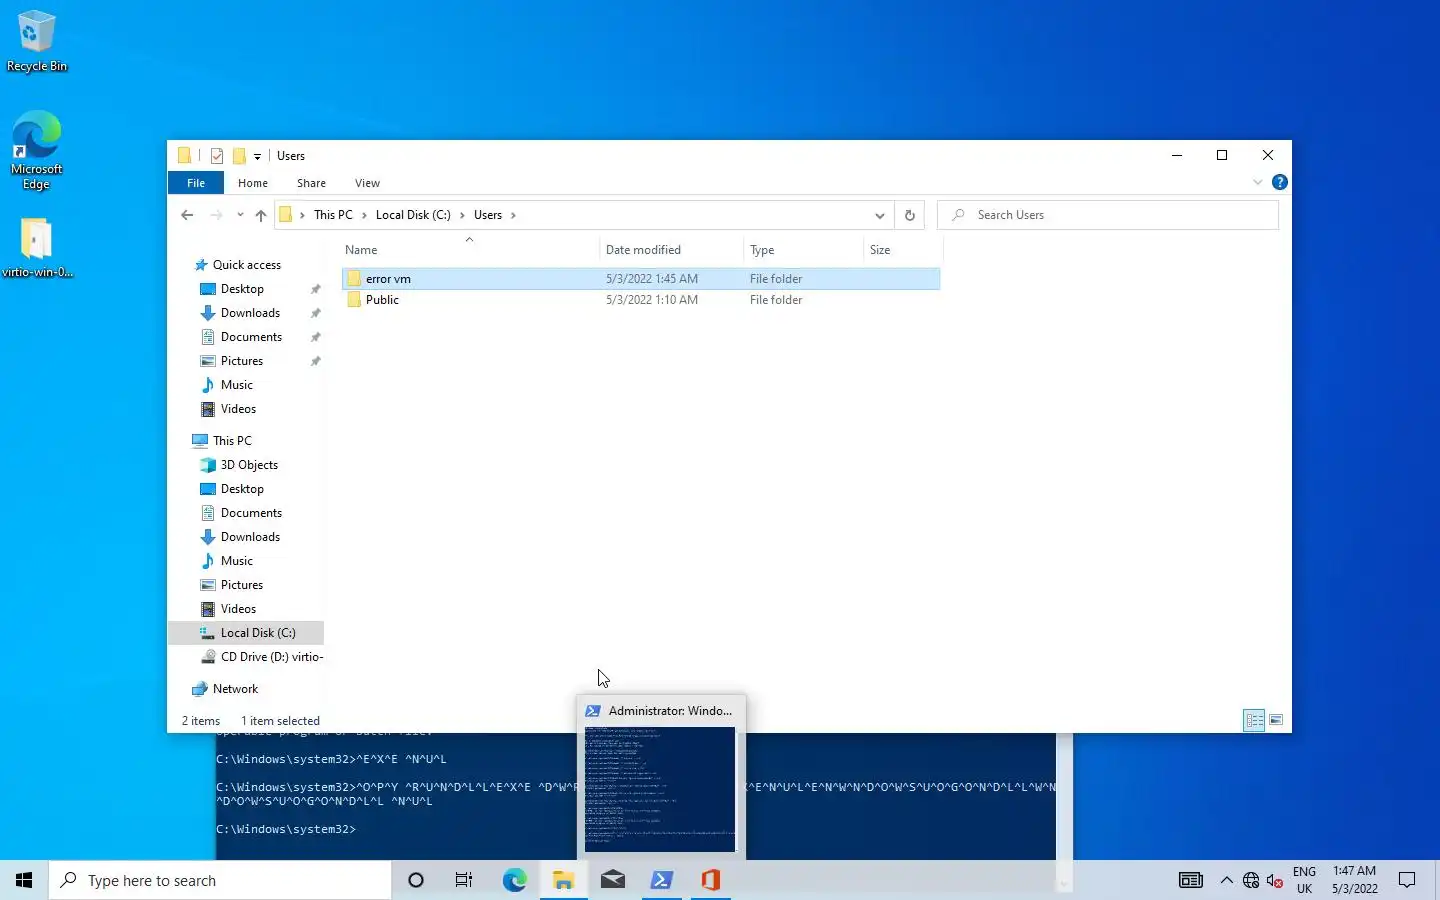The width and height of the screenshot is (1440, 900).
Task: Open the Recent locations dropdown
Action: (x=240, y=215)
